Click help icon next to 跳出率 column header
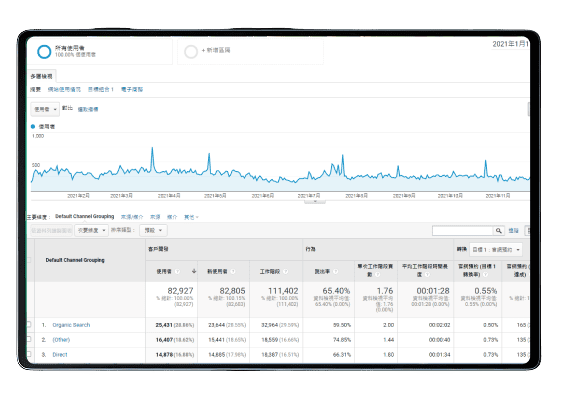This screenshot has width=565, height=397. [335, 271]
